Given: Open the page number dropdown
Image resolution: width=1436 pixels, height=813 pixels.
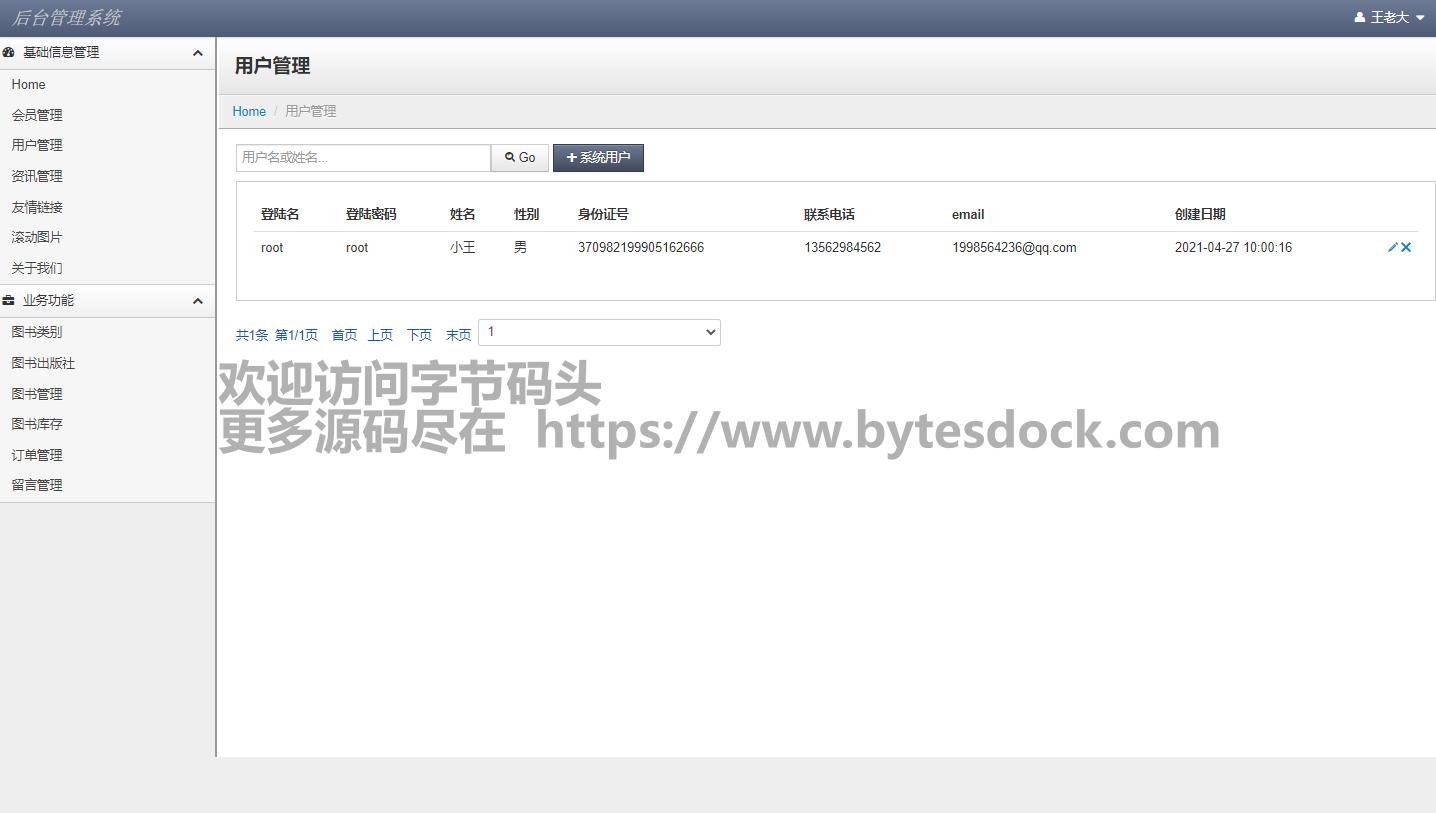Looking at the screenshot, I should tap(599, 332).
